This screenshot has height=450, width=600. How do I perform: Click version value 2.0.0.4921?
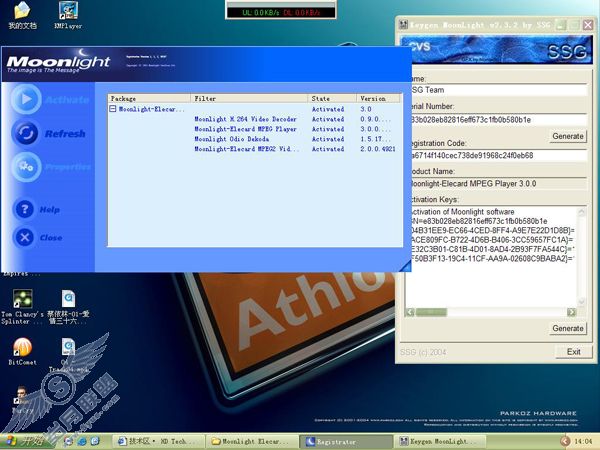(377, 149)
